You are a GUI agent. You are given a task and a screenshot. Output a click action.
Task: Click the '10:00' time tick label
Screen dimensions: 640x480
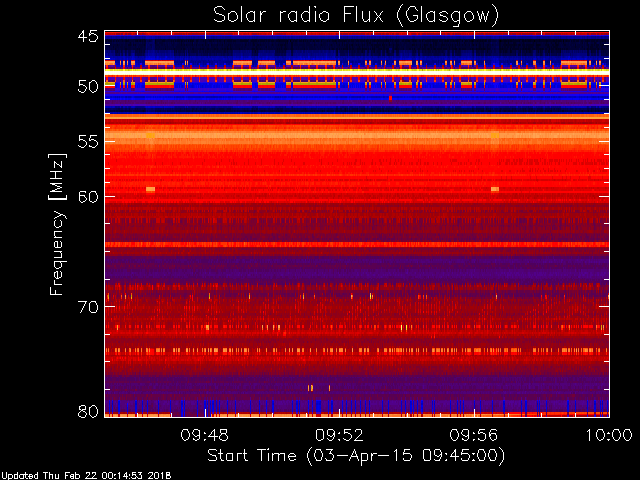point(609,435)
